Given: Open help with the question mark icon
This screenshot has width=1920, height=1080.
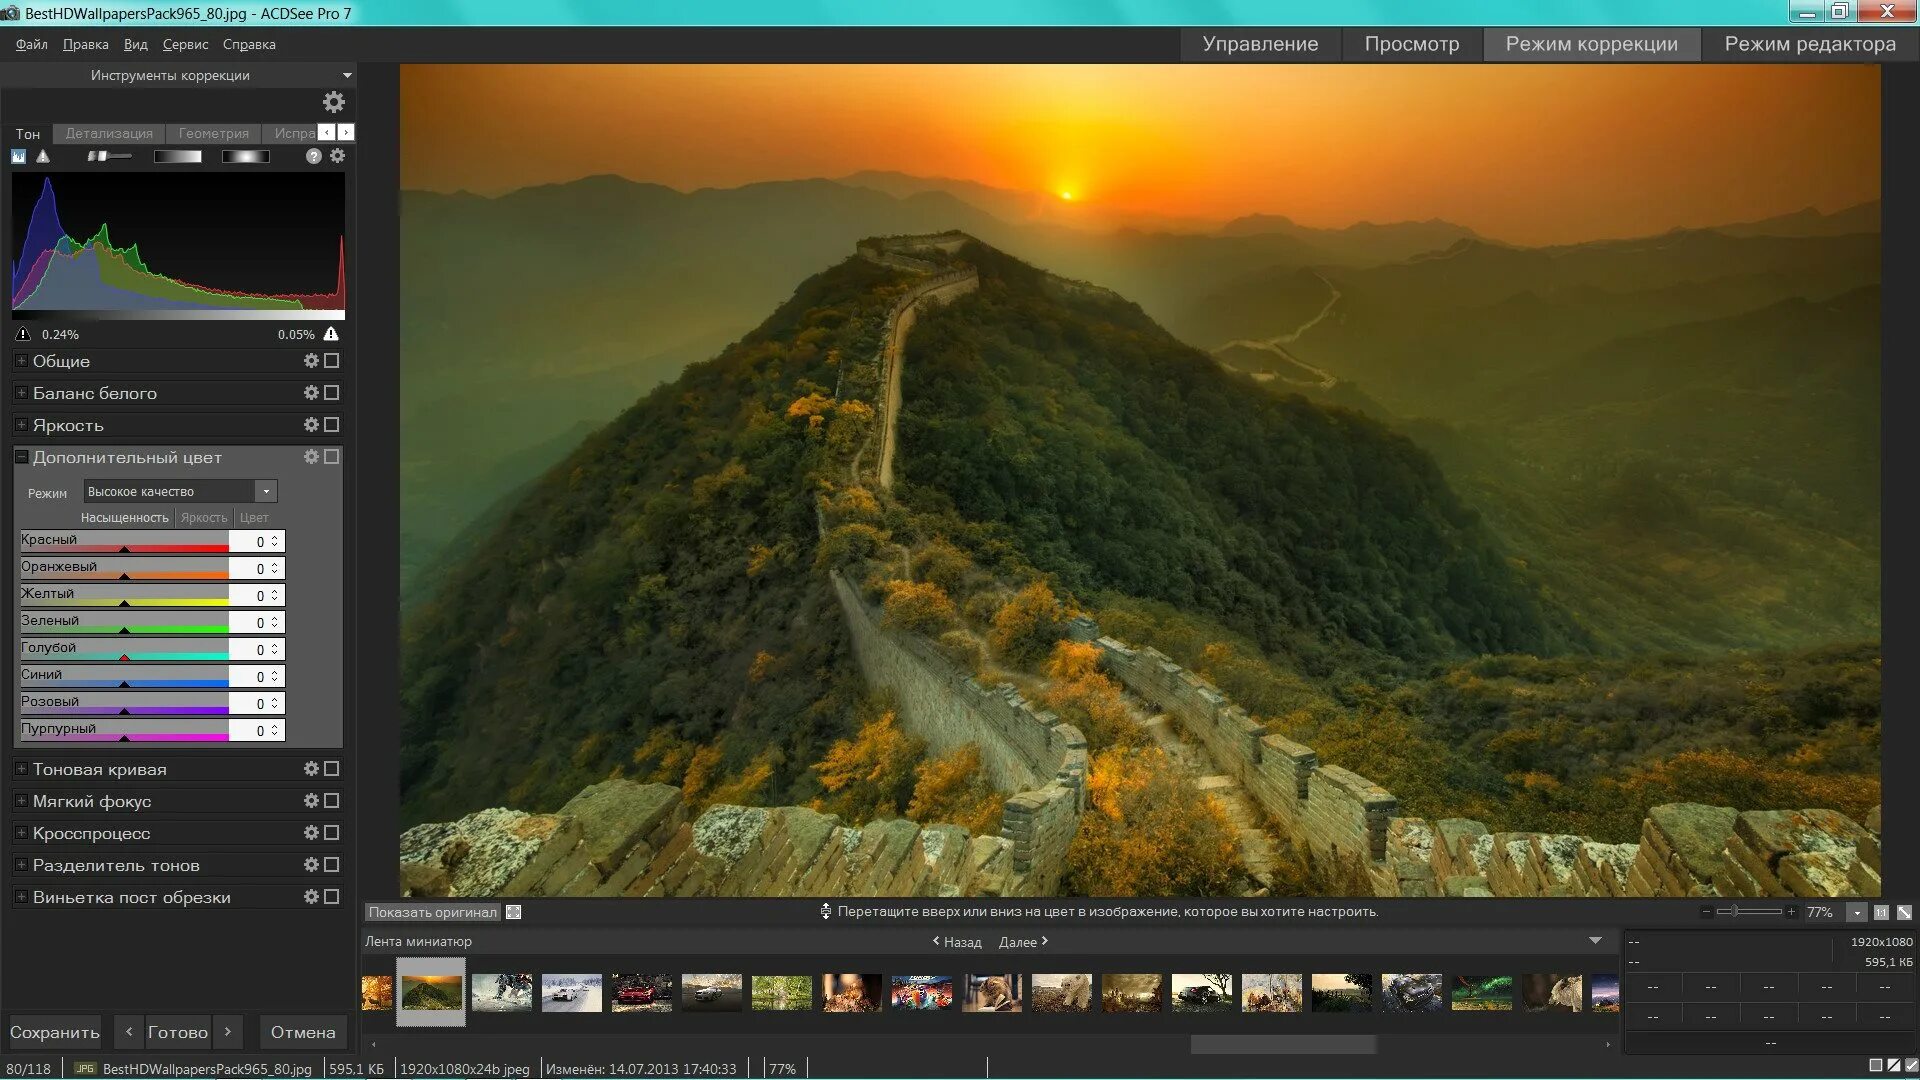Looking at the screenshot, I should [314, 156].
